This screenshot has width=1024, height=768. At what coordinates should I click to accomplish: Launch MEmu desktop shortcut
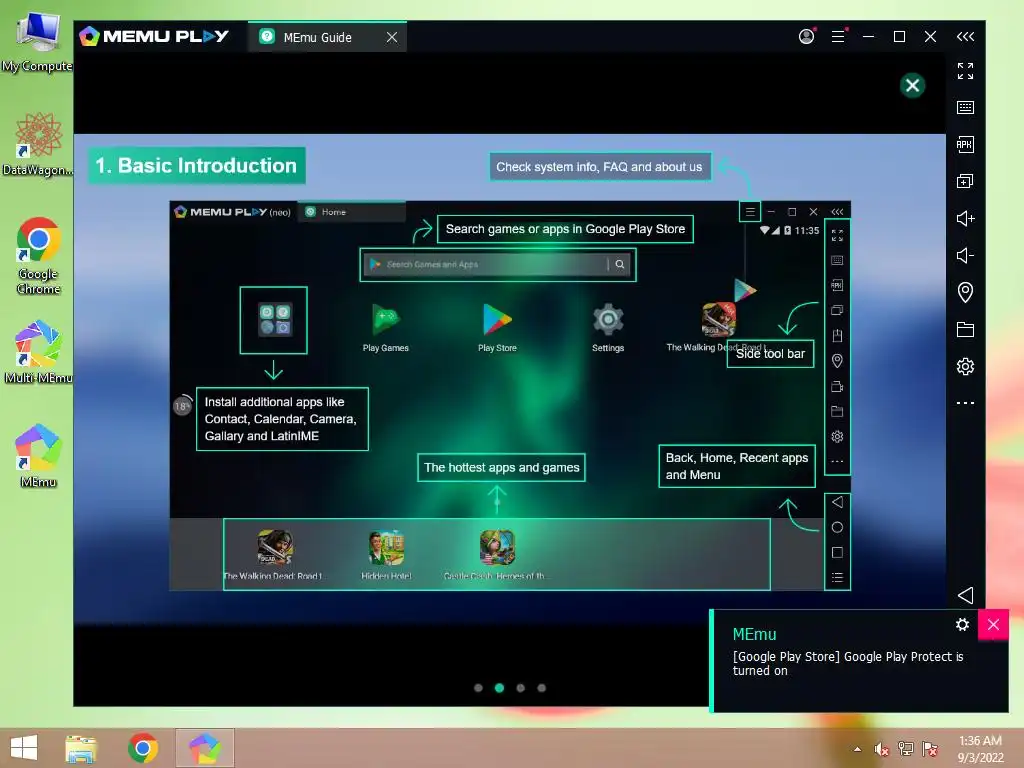click(38, 456)
